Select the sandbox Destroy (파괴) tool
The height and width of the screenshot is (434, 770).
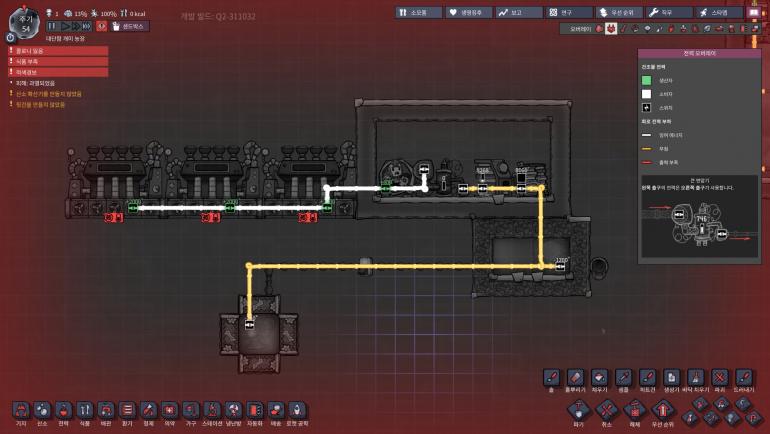click(719, 378)
